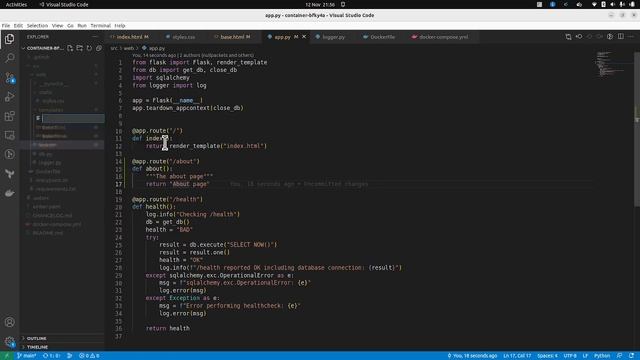The height and width of the screenshot is (360, 640).
Task: Open the Accounts menu icon
Action: (x=10, y=322)
